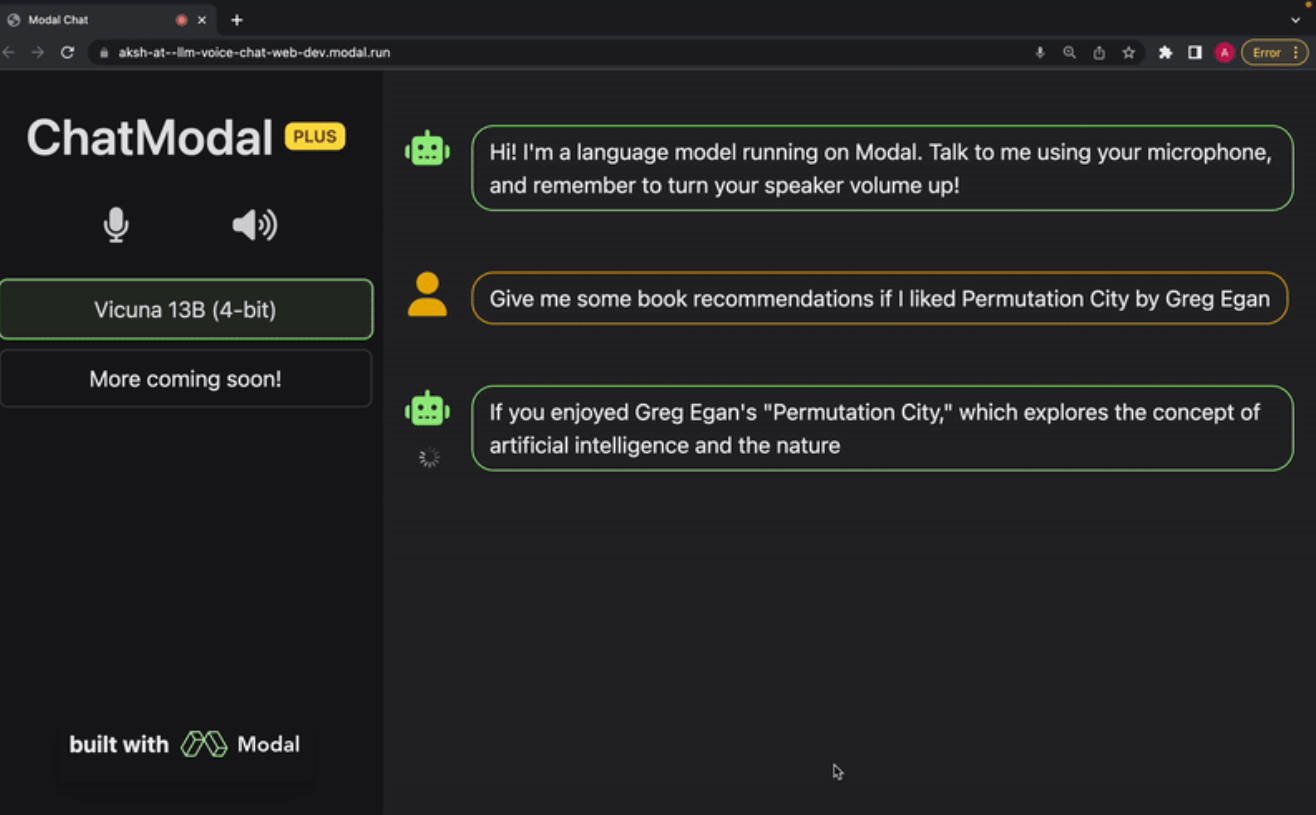Click the robot avatar beside the loading spinner
The image size is (1316, 815).
coord(427,409)
